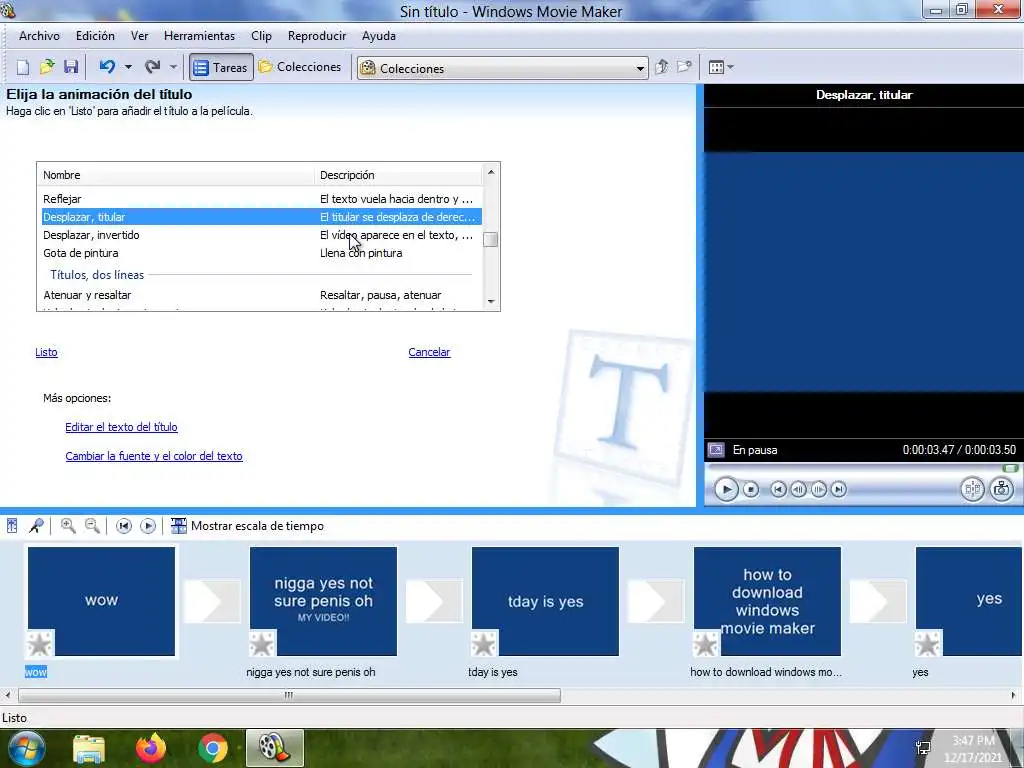Click the storyboard horizontal scrollbar thumb
The image size is (1024, 768).
click(289, 696)
